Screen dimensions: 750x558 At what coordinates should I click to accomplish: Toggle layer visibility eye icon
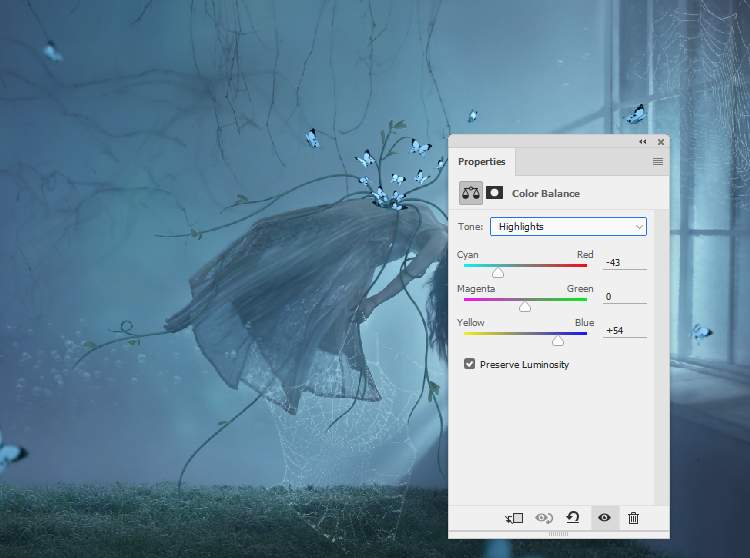point(603,518)
